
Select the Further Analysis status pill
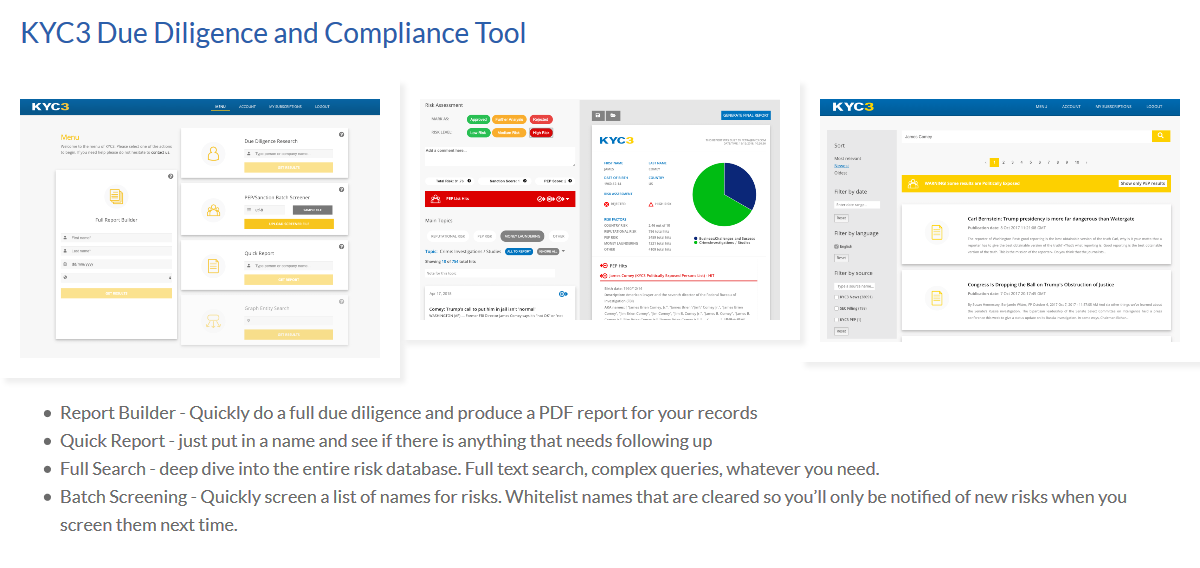pyautogui.click(x=509, y=119)
